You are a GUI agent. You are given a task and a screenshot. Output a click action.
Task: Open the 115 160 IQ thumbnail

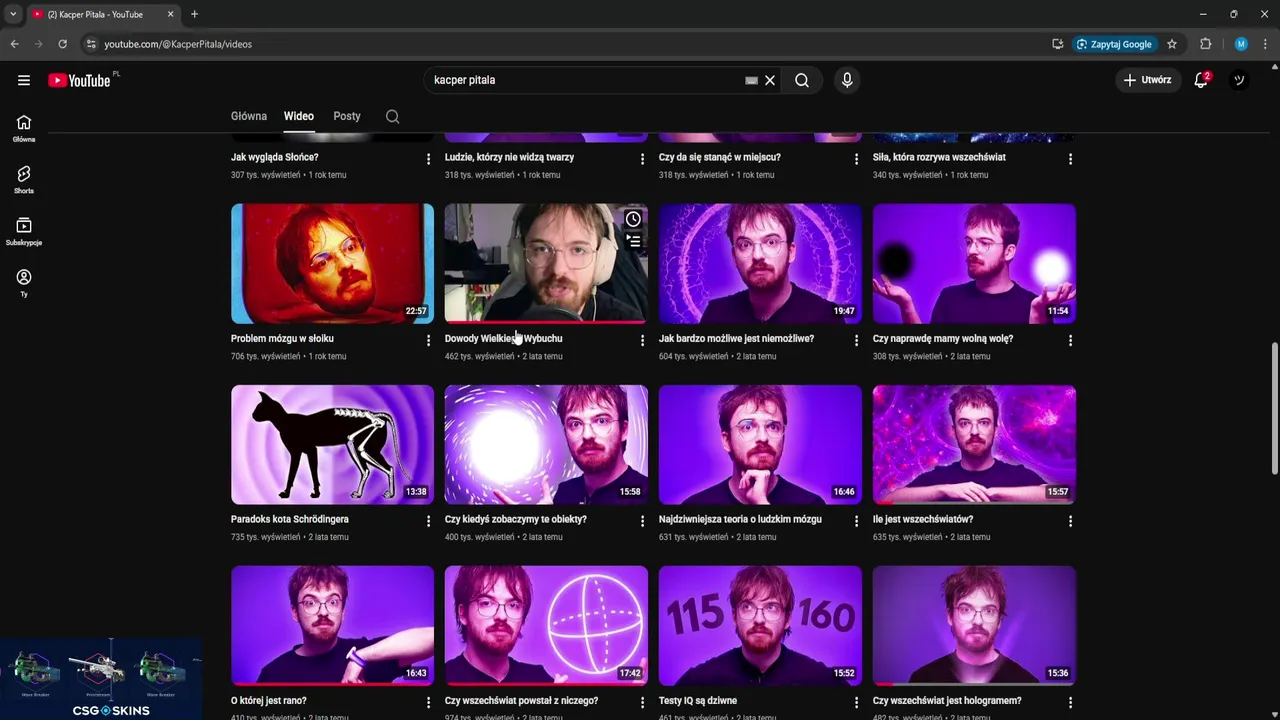click(760, 625)
